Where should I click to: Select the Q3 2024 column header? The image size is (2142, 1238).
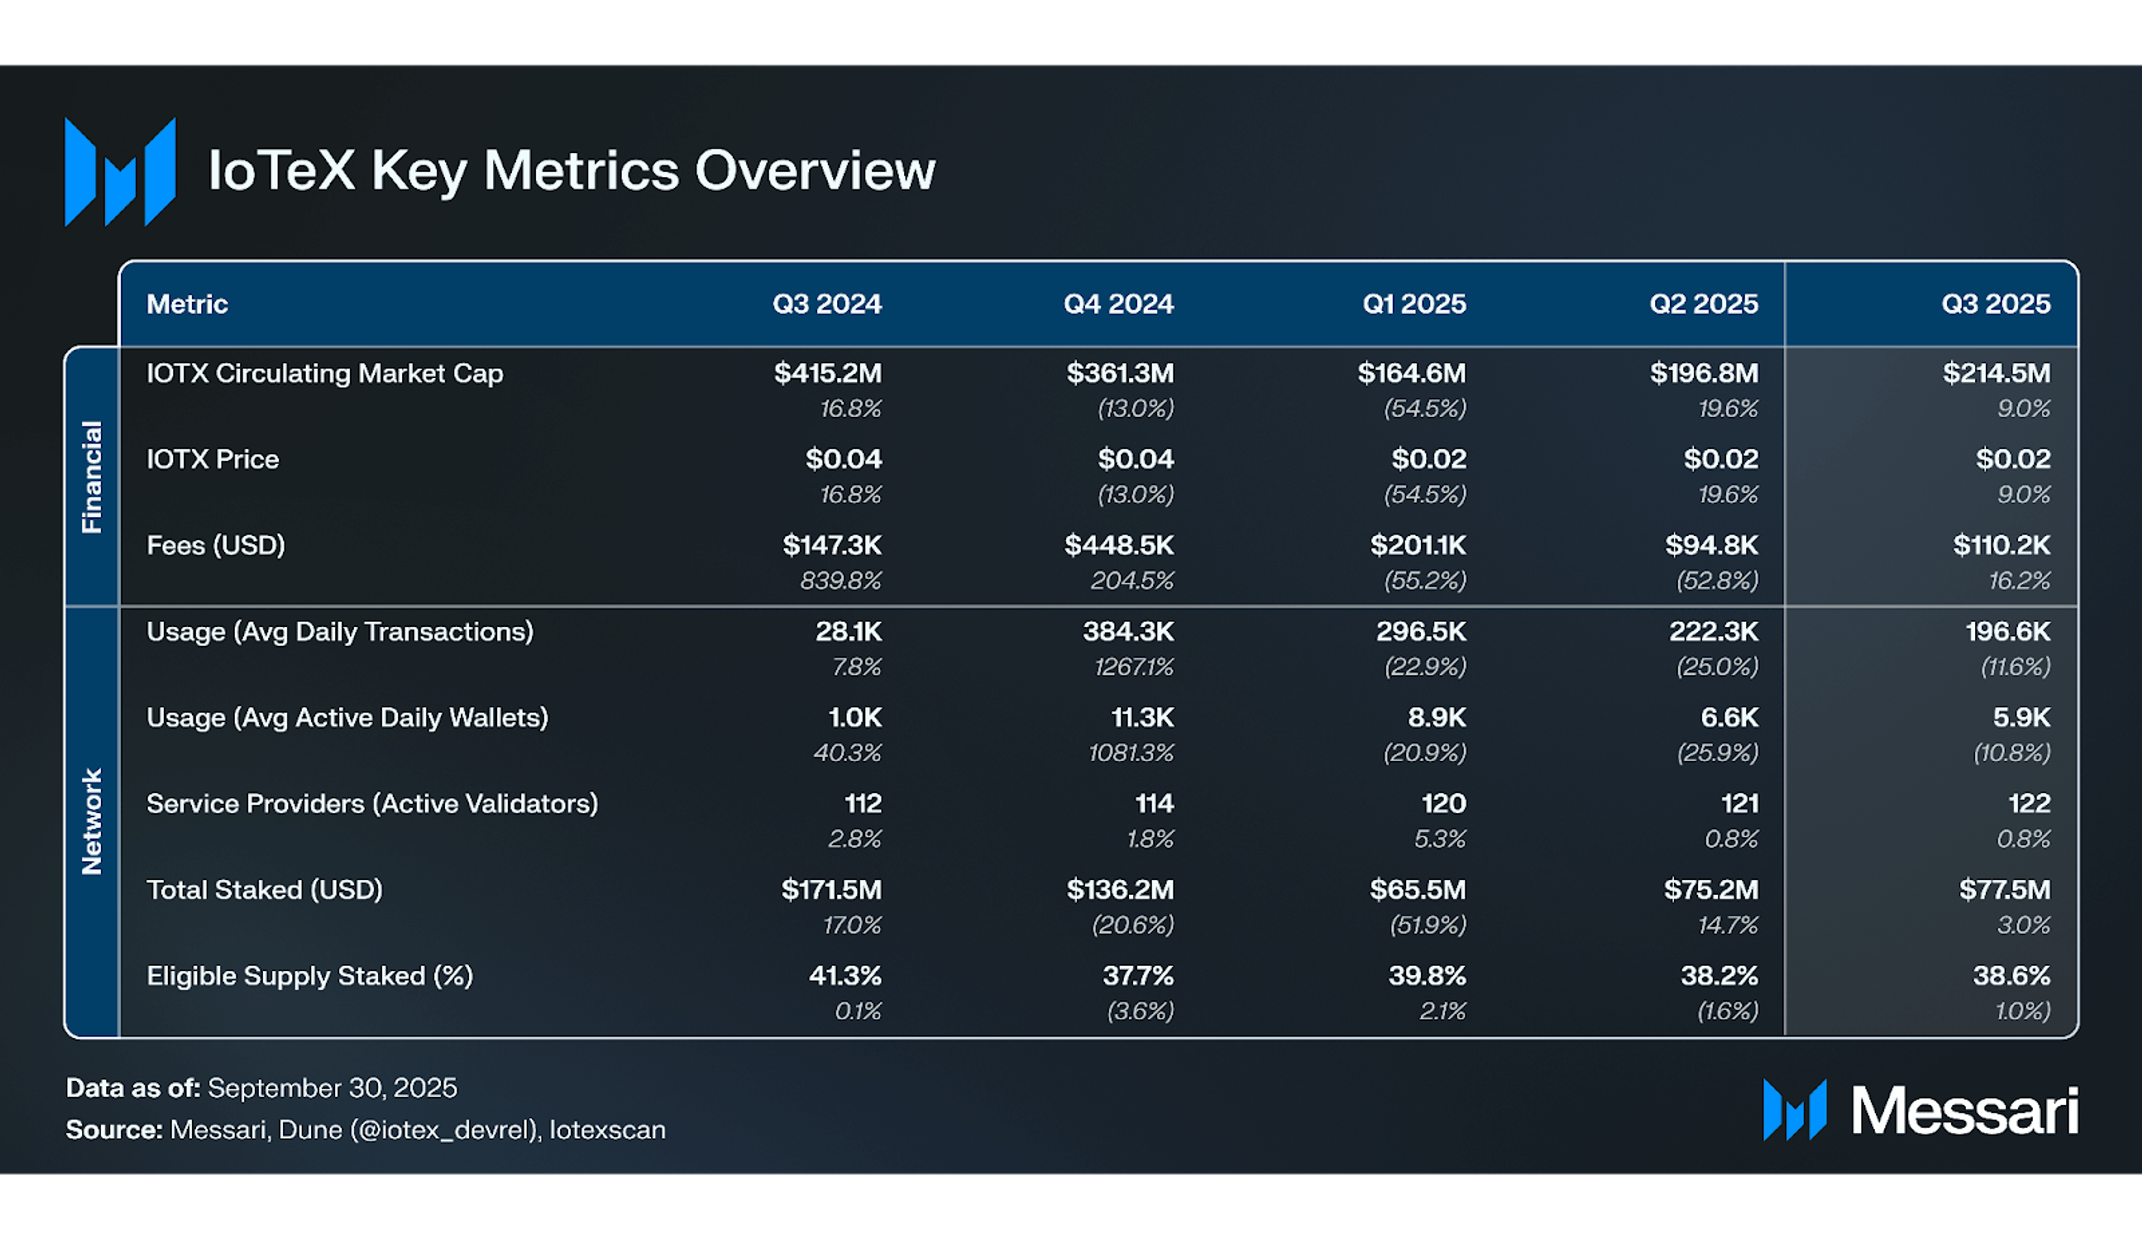click(826, 304)
